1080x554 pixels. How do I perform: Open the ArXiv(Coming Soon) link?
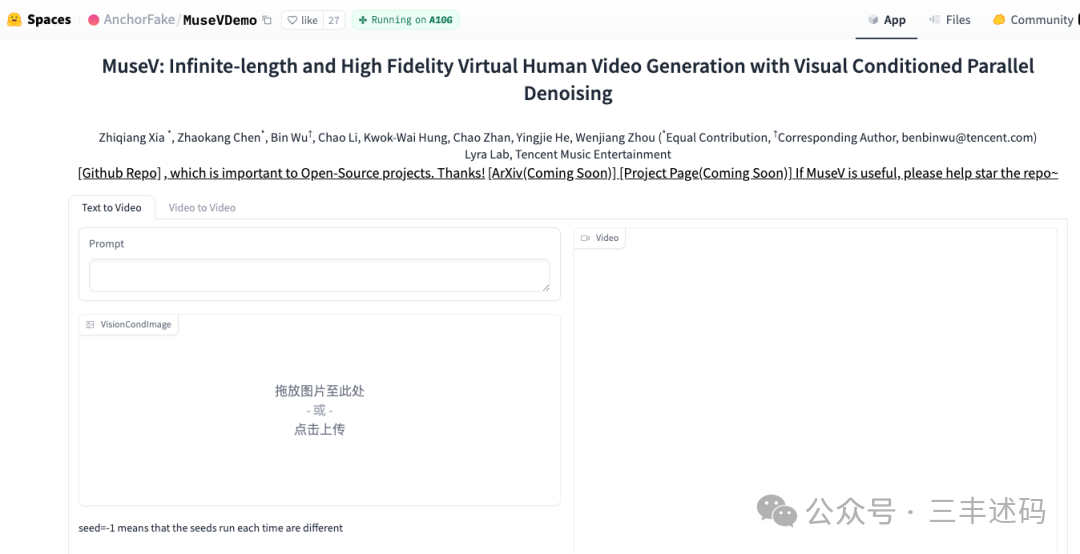[x=552, y=173]
